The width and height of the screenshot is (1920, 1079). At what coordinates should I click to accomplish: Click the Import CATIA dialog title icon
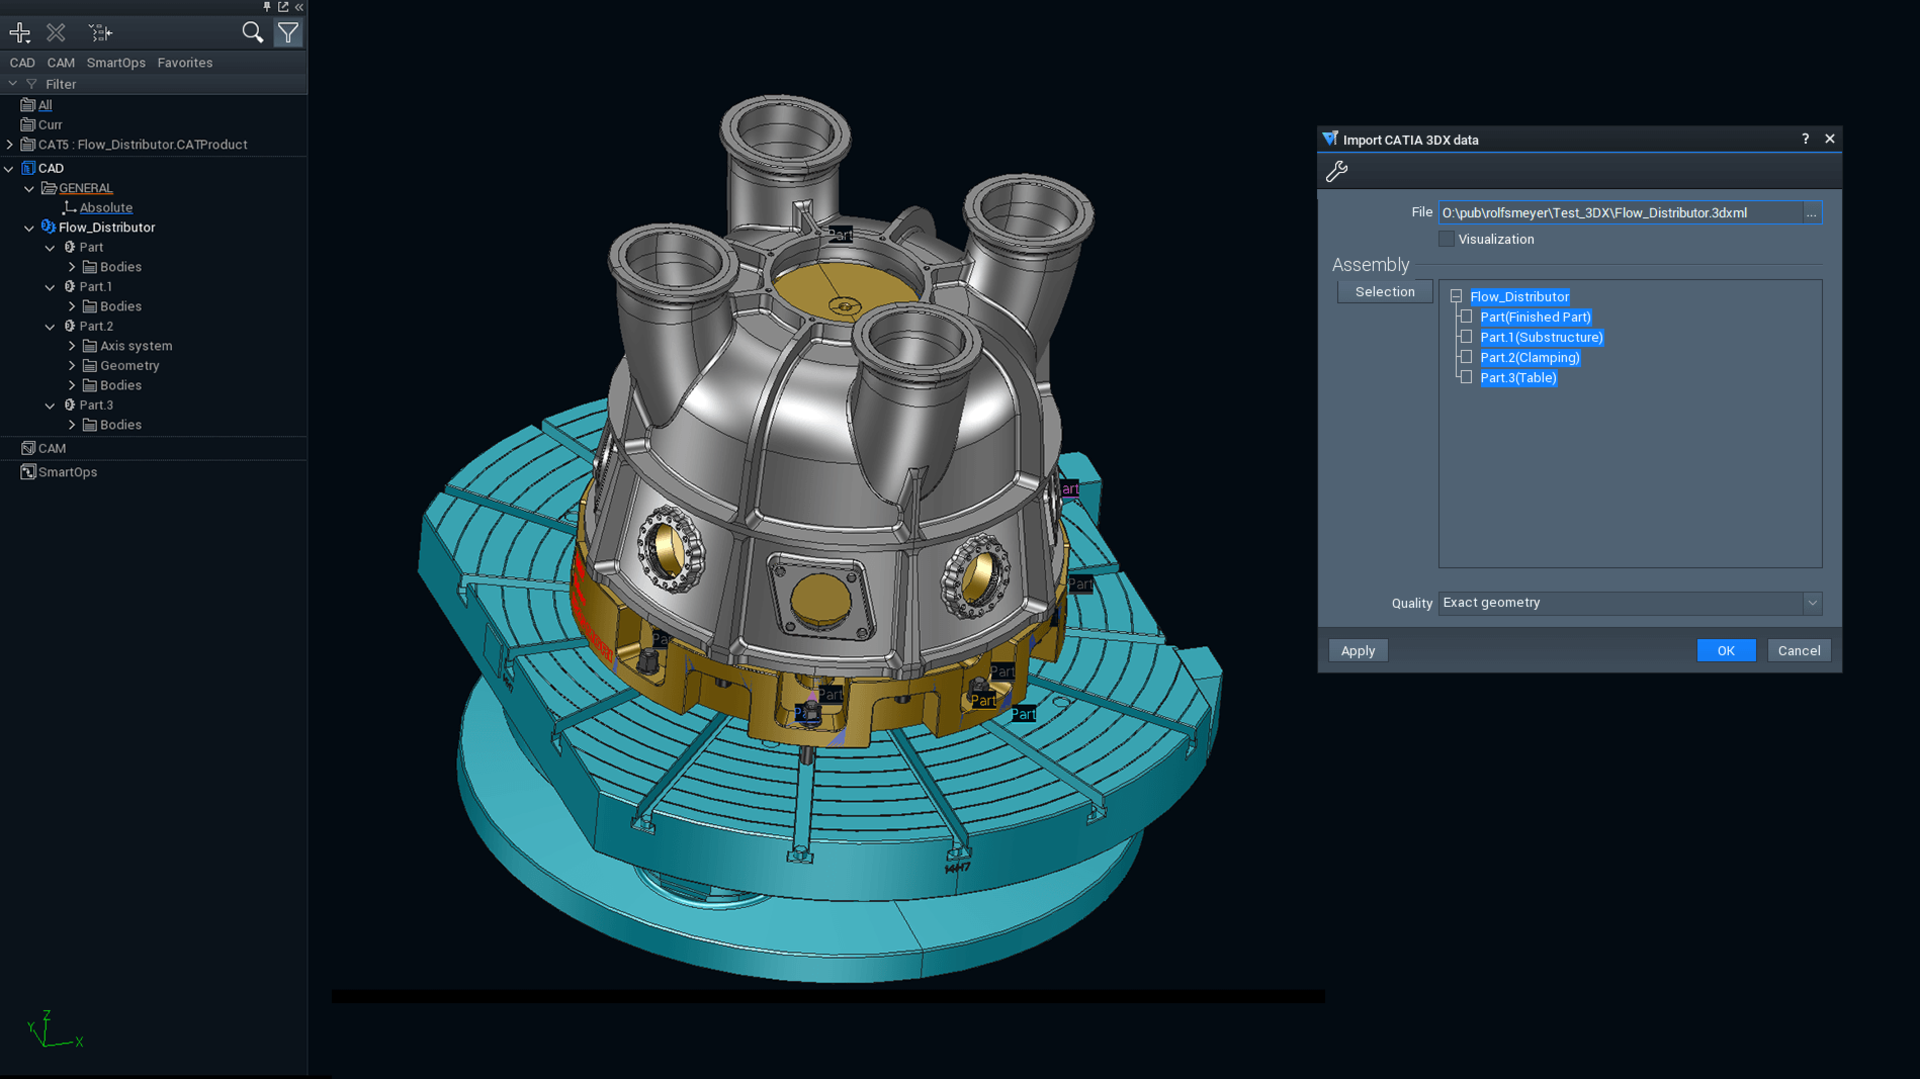point(1330,139)
